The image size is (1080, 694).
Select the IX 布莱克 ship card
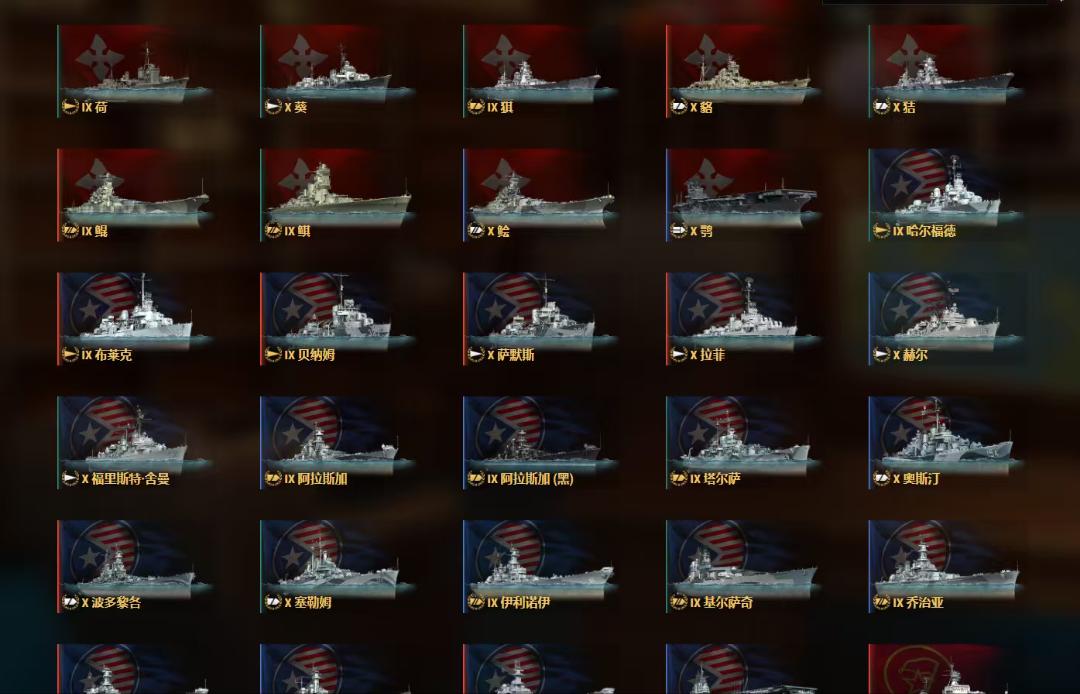[133, 319]
